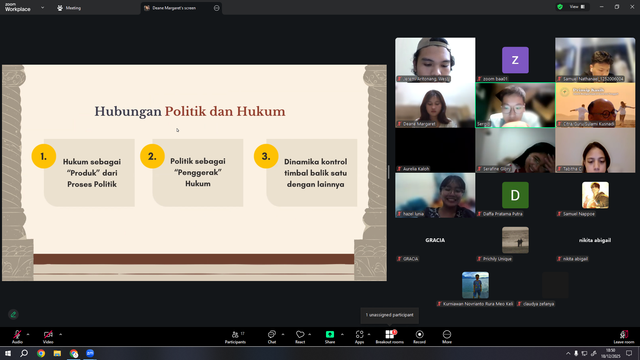The image size is (640, 360).
Task: Select Serafine Glory's video tile
Action: (515, 150)
